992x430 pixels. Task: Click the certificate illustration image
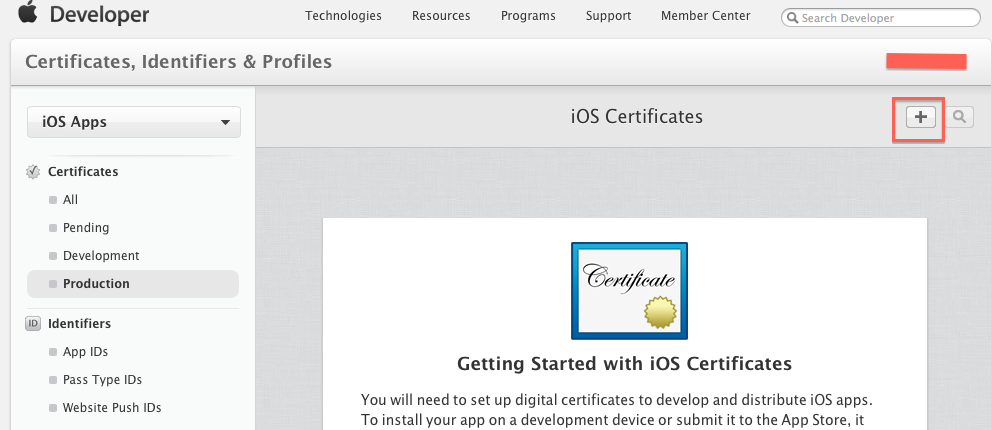pos(629,291)
